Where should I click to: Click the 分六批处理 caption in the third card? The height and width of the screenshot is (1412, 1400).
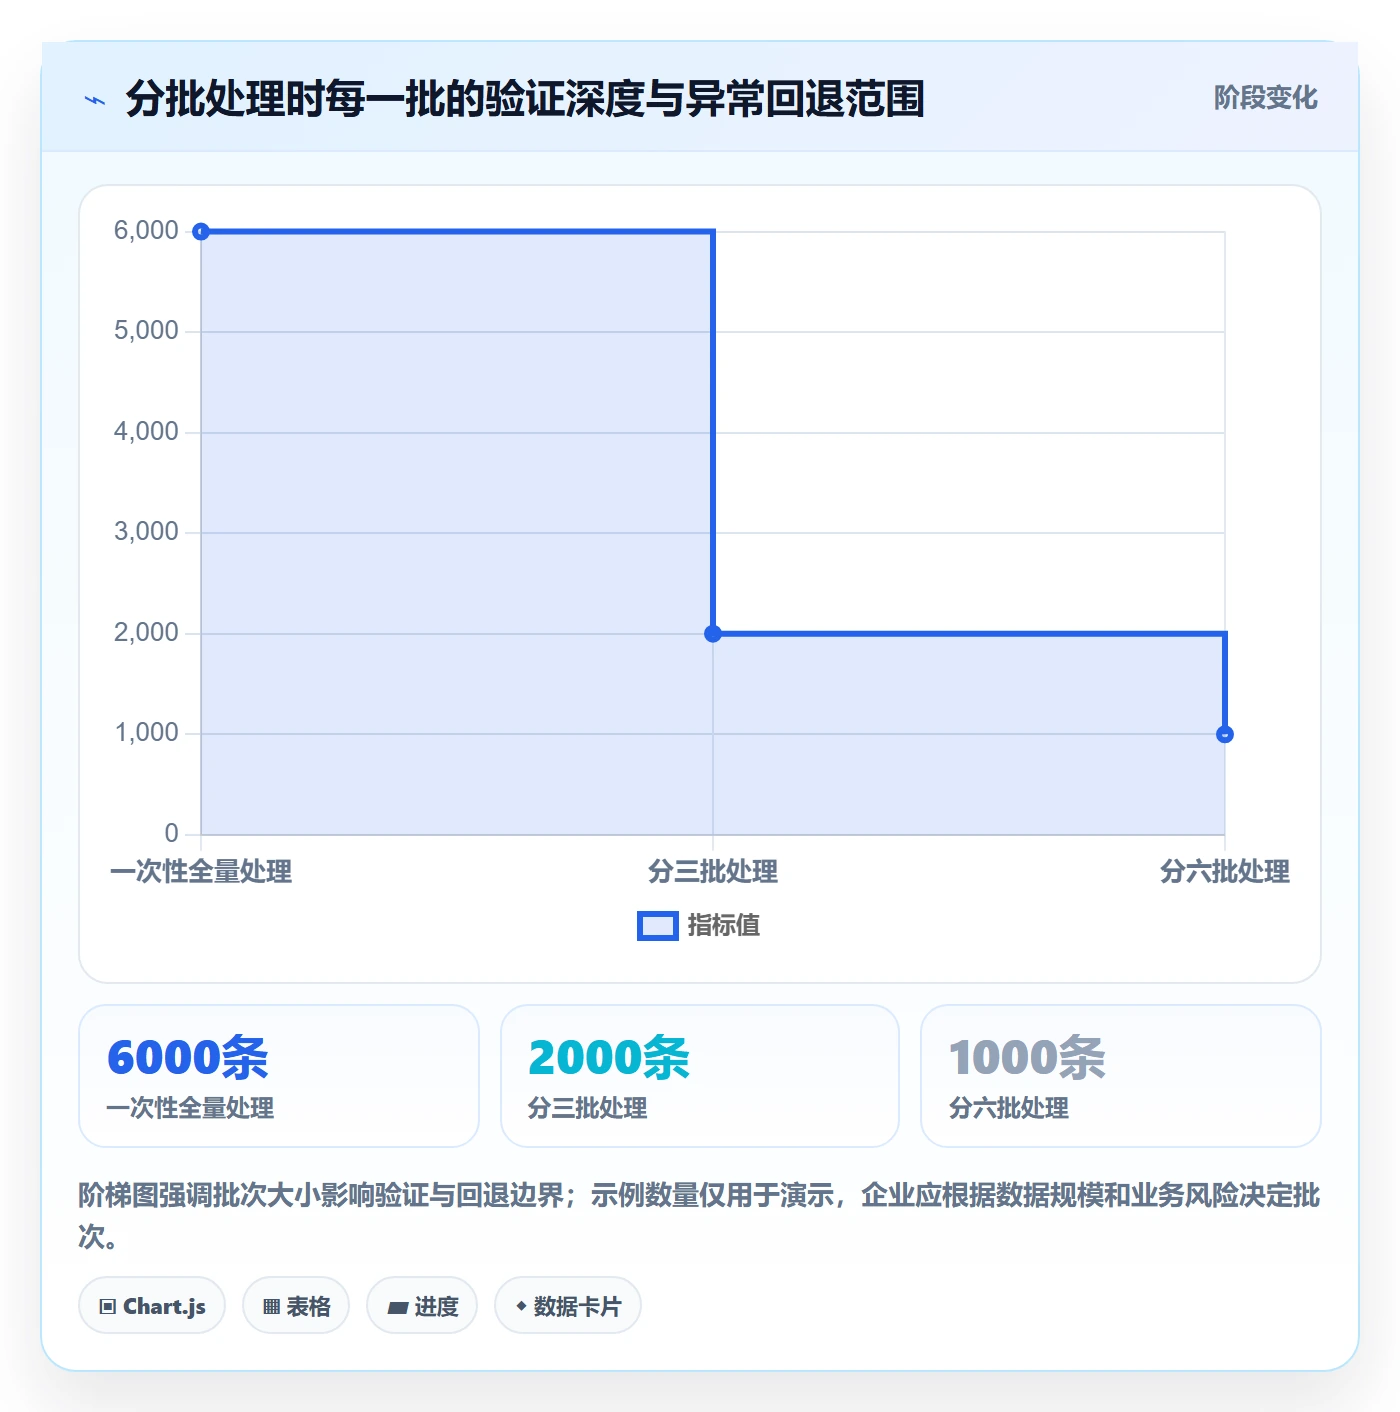(1009, 1108)
